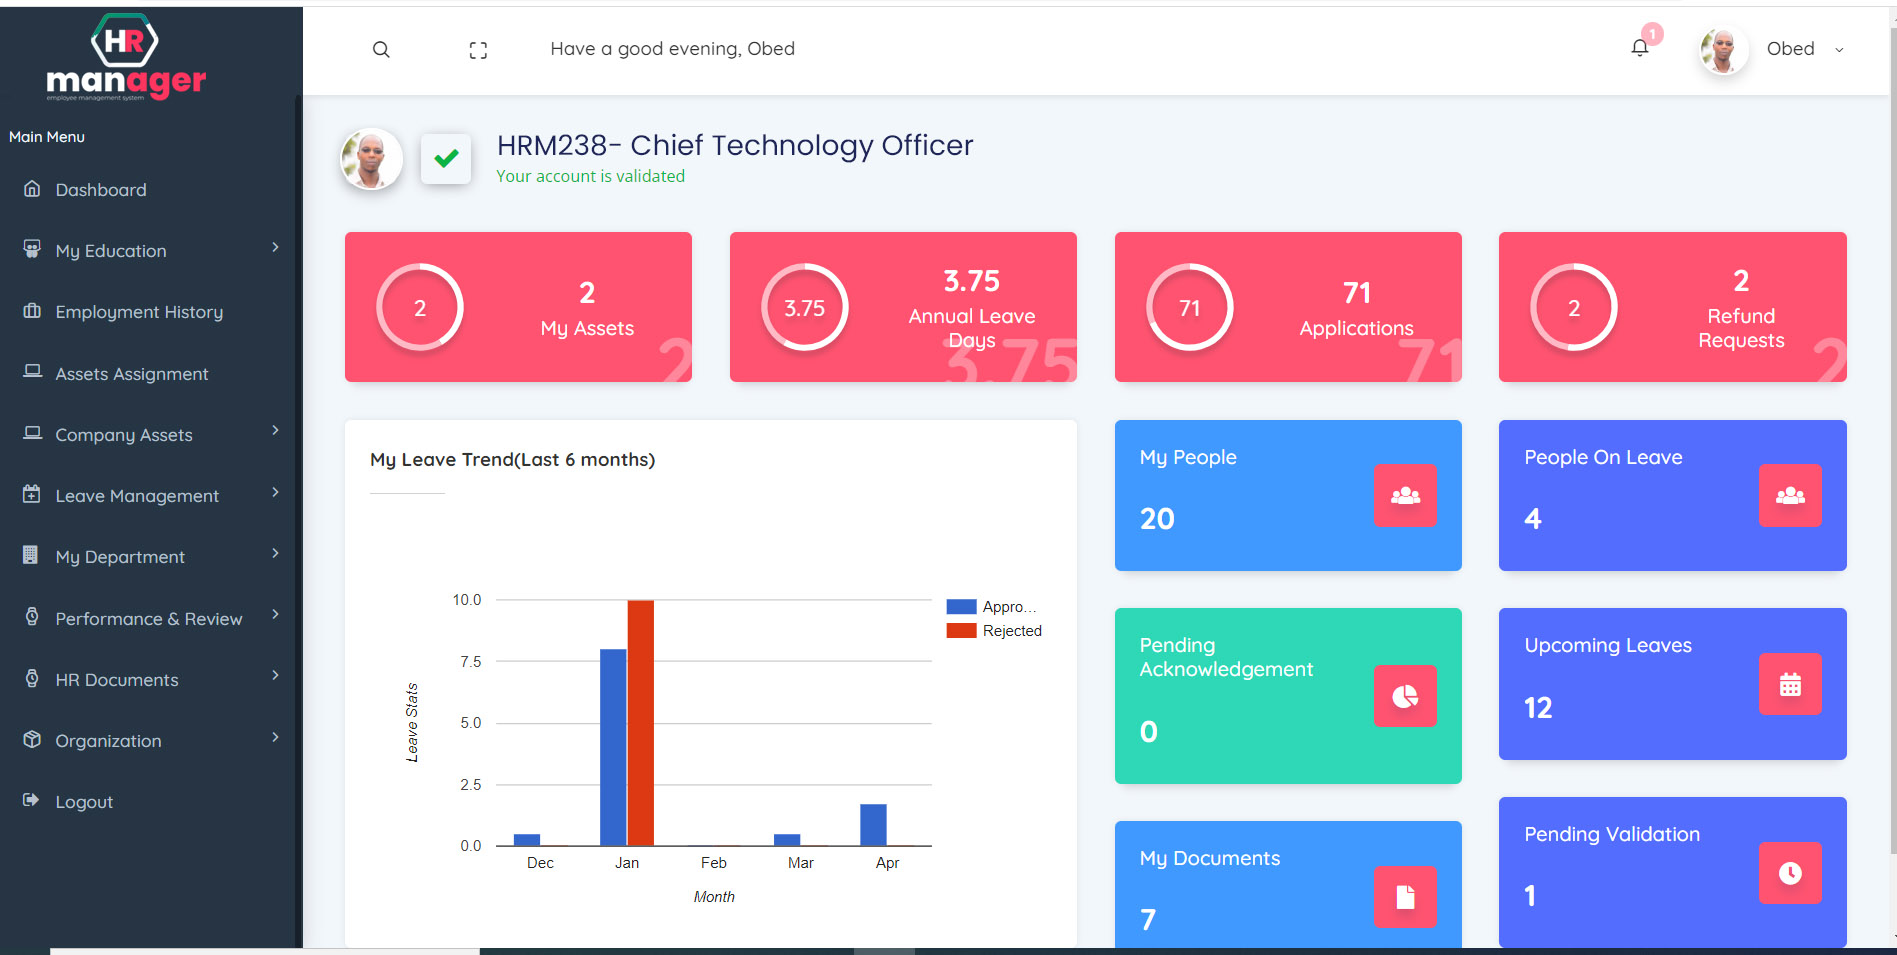The width and height of the screenshot is (1897, 955).
Task: Expand the My Education submenu
Action: (x=150, y=250)
